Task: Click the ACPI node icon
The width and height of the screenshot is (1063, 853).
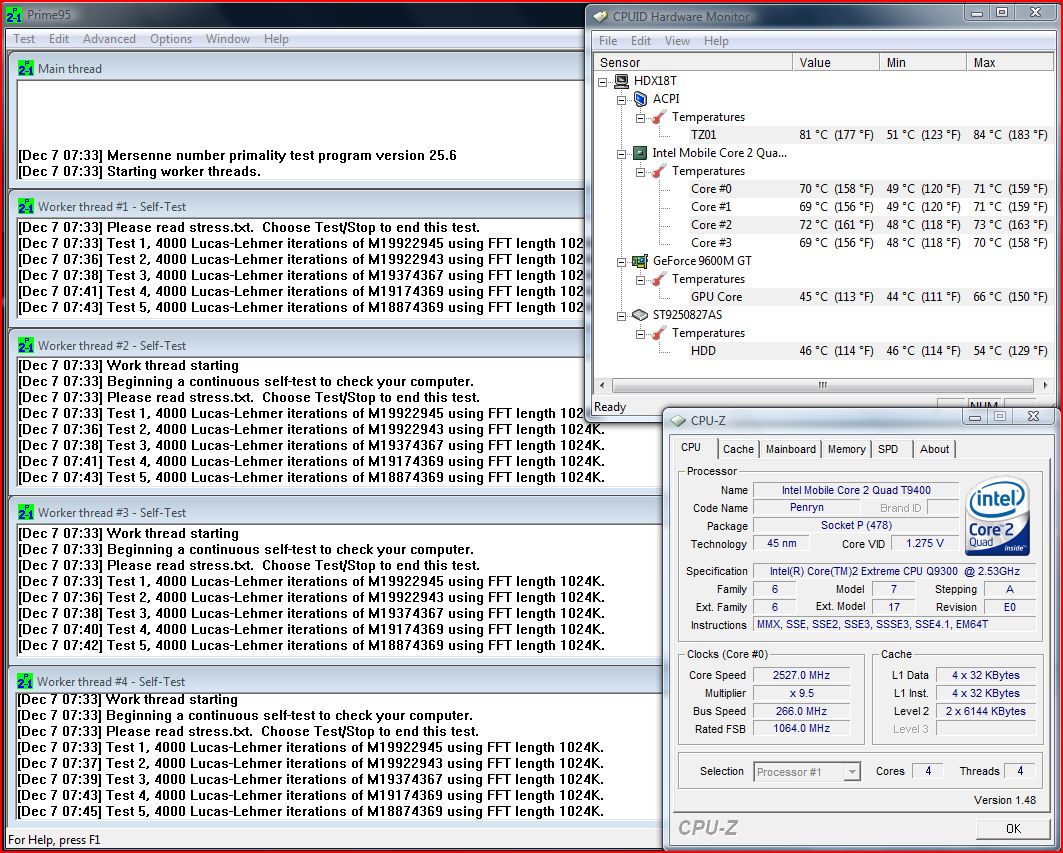Action: click(x=641, y=99)
